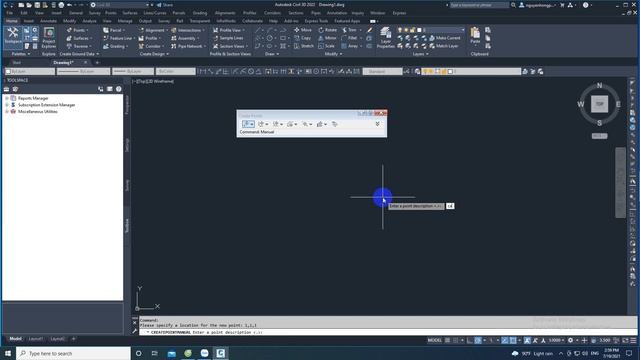Toggle snap mode in status bar
The width and height of the screenshot is (640, 360).
(x=456, y=340)
